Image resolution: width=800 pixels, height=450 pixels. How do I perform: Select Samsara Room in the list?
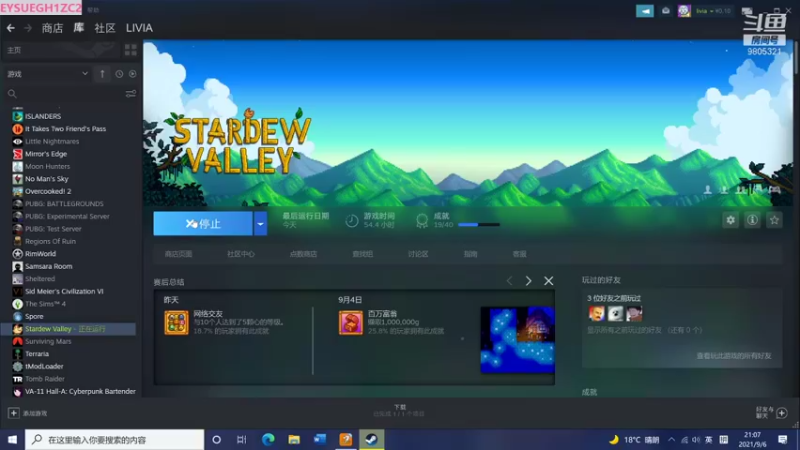click(48, 266)
